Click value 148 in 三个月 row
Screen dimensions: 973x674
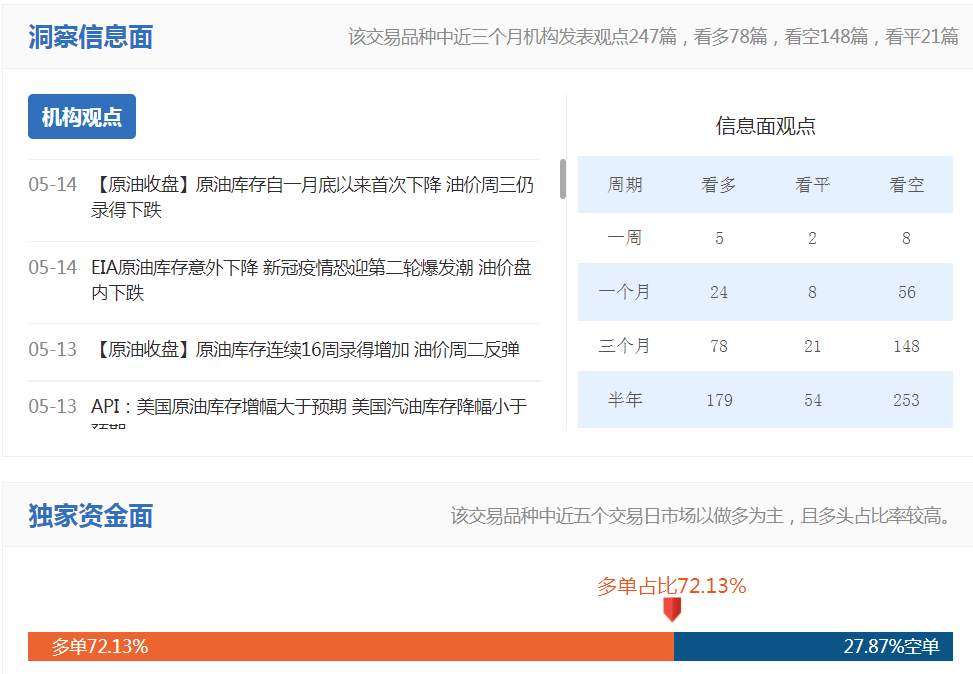[907, 346]
